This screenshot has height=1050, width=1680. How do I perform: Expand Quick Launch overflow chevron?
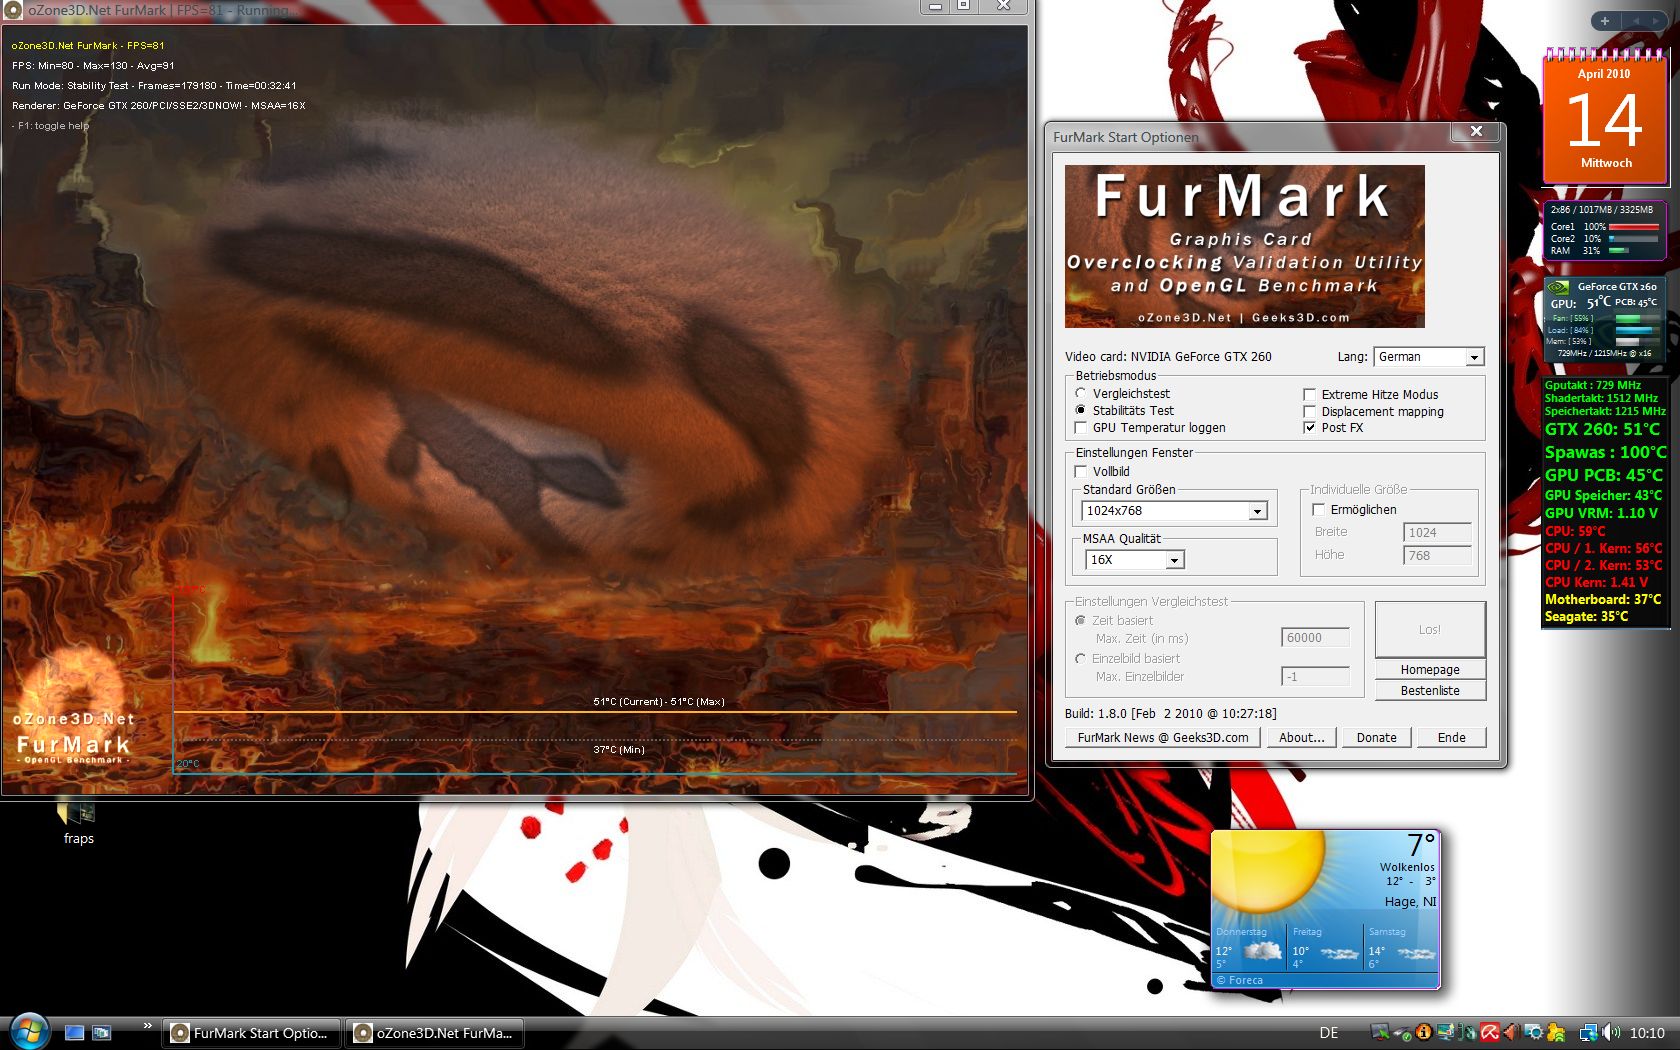coord(147,1026)
